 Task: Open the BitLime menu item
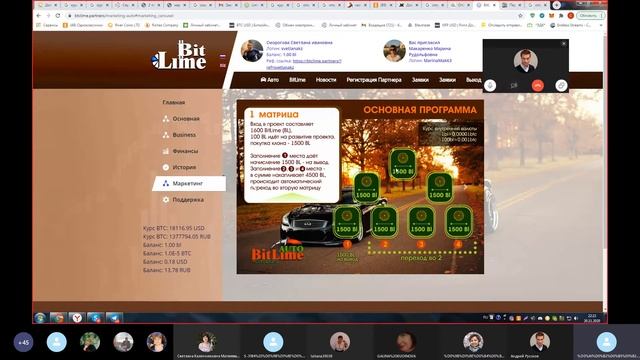(x=298, y=80)
